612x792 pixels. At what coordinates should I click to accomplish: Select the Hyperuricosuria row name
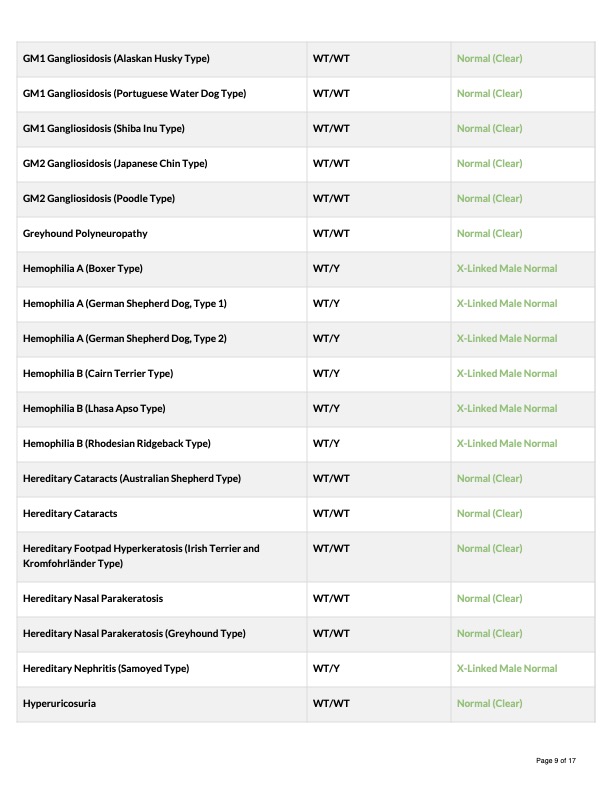tap(59, 704)
